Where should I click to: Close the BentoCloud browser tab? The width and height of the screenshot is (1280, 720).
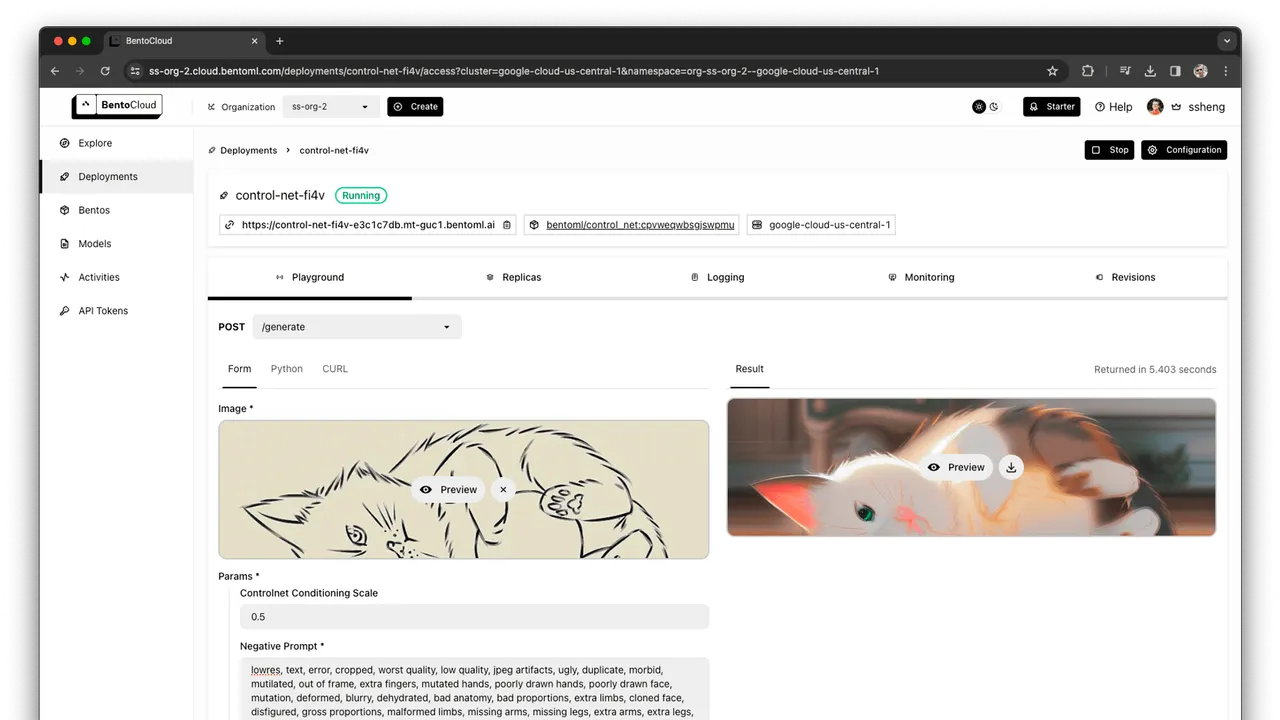click(254, 41)
